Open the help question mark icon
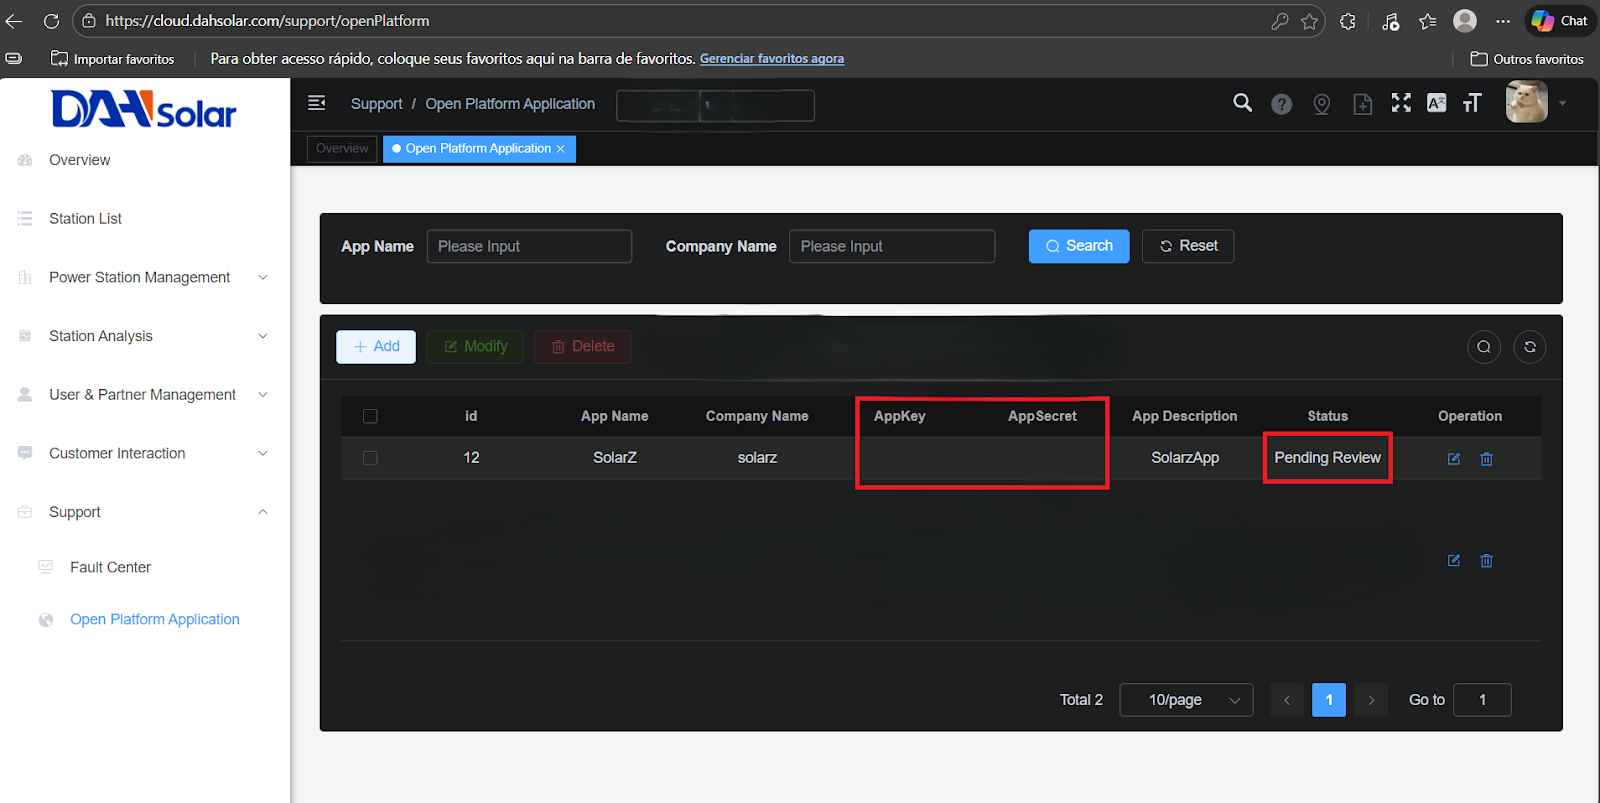 point(1281,104)
